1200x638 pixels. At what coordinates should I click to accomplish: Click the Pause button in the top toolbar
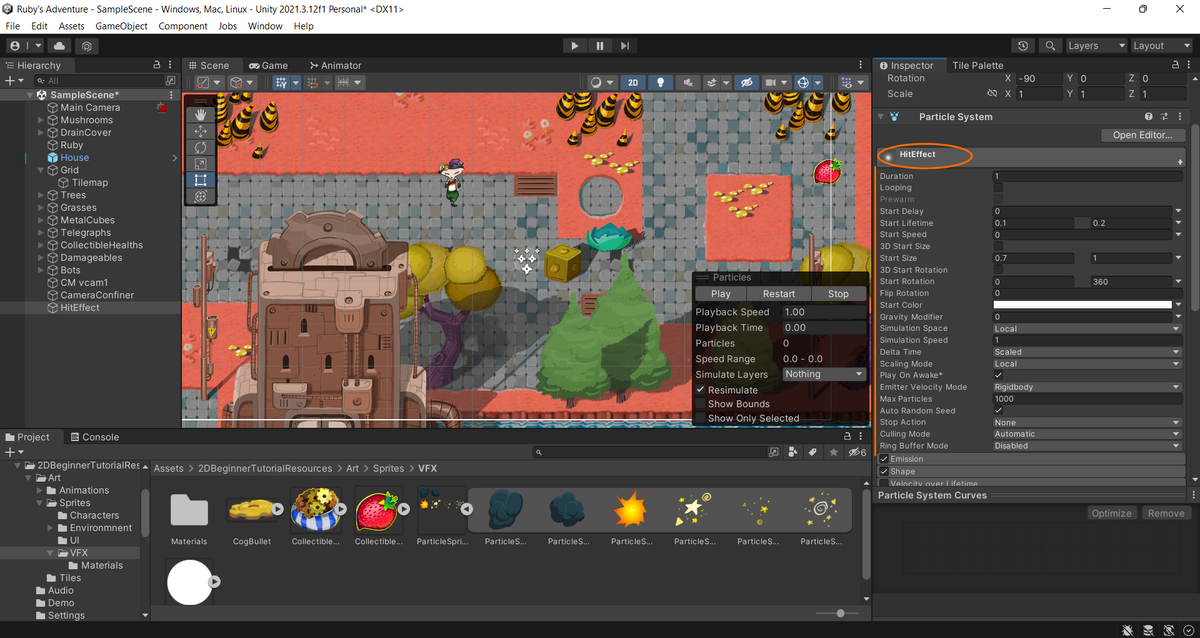tap(600, 45)
